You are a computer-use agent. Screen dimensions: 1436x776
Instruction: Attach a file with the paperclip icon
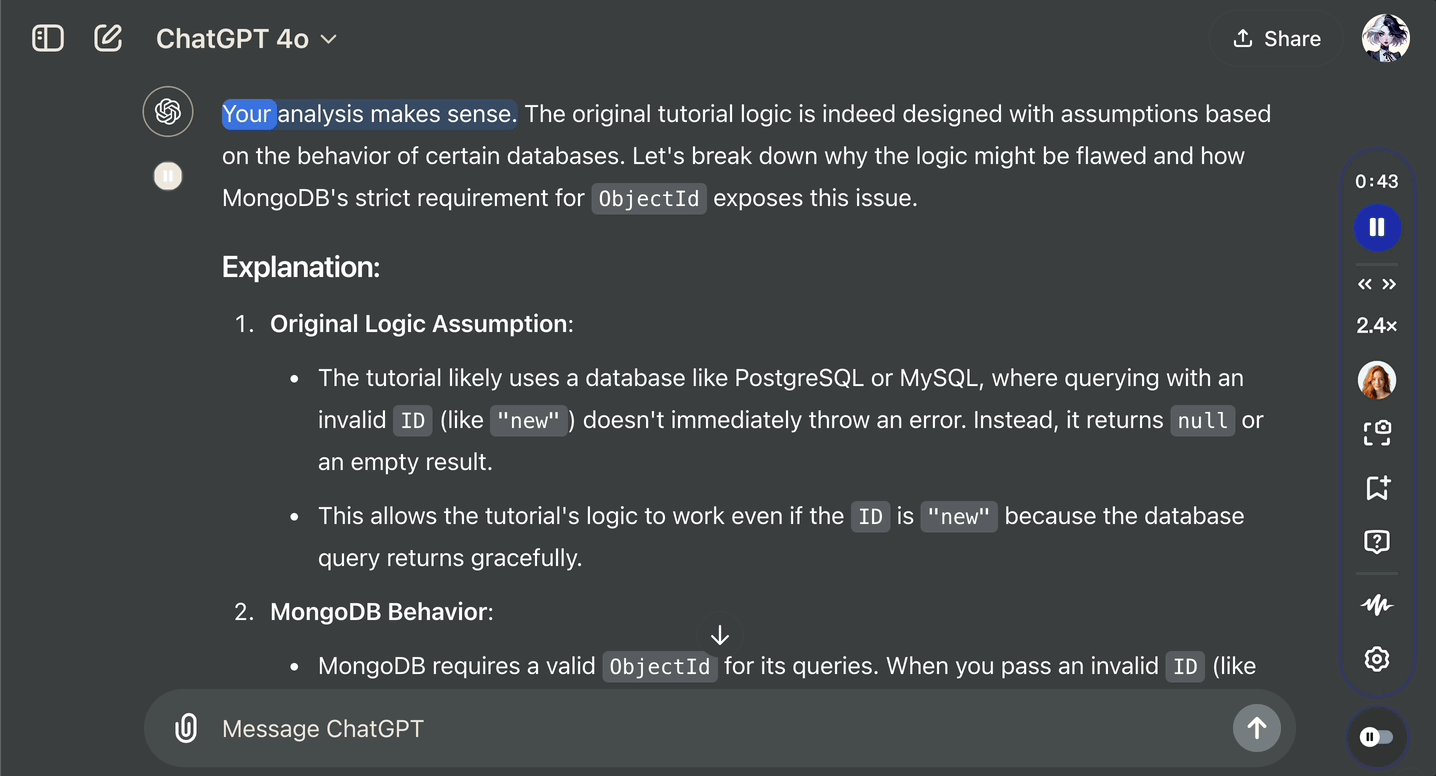tap(186, 728)
